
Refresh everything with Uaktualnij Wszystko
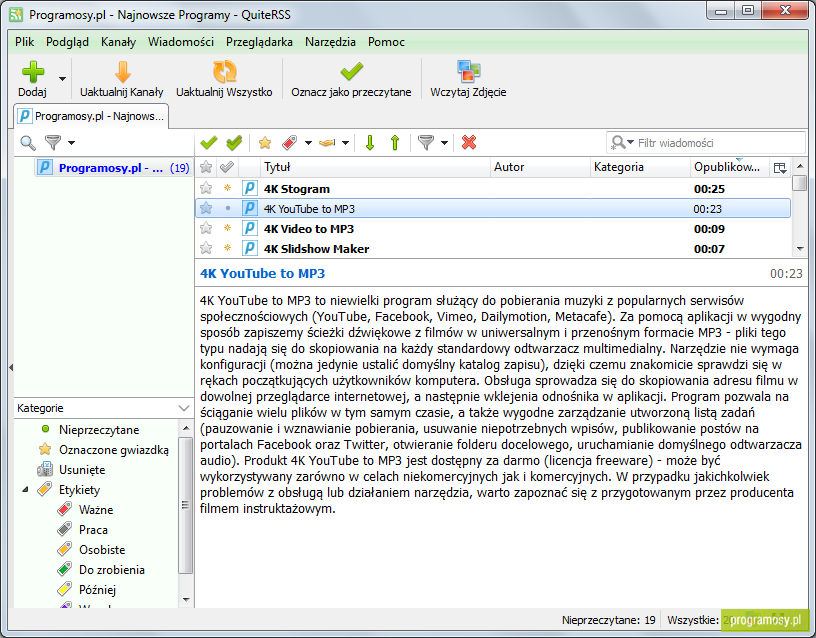(224, 79)
